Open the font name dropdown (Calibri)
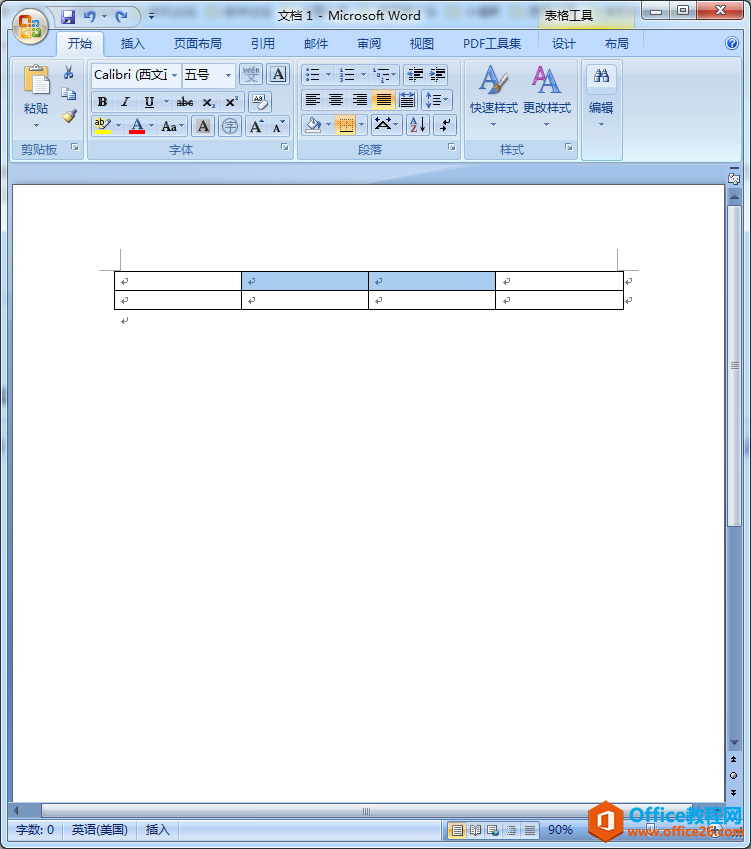The height and width of the screenshot is (849, 751). coord(174,75)
